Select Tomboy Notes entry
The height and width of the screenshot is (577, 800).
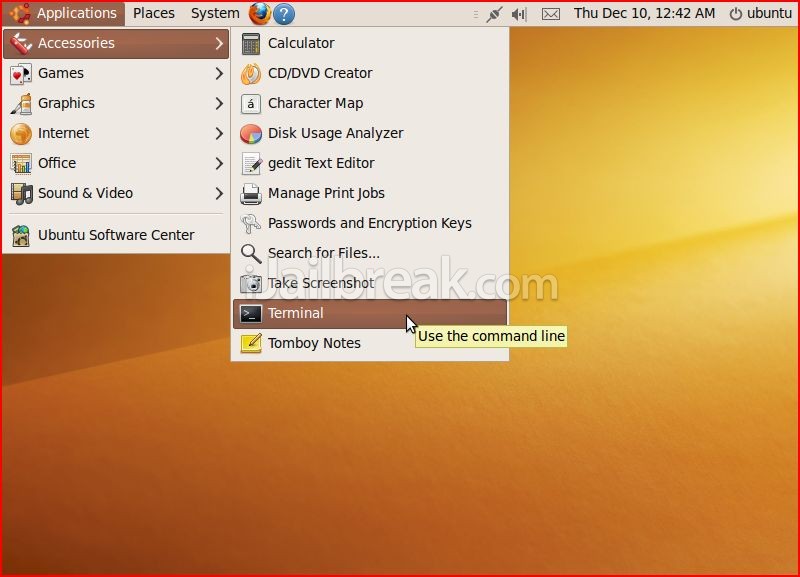click(370, 343)
